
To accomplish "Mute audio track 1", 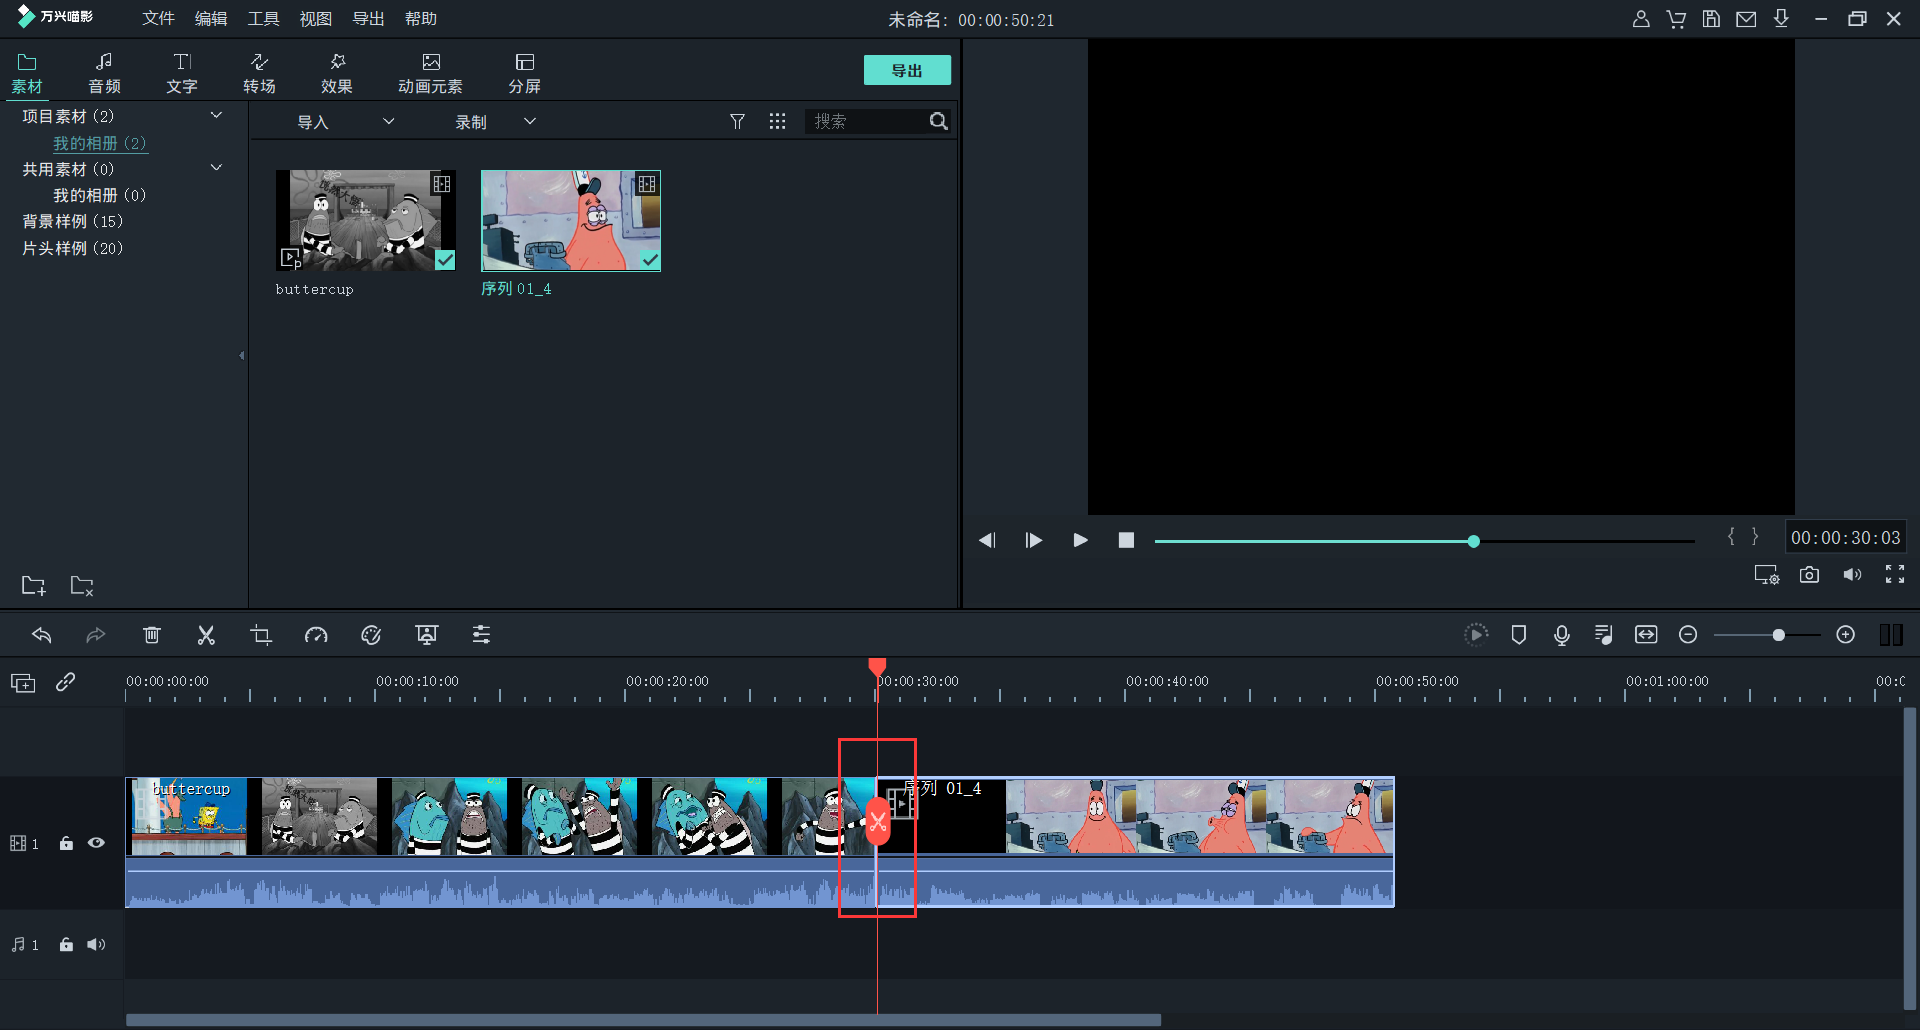I will (96, 945).
